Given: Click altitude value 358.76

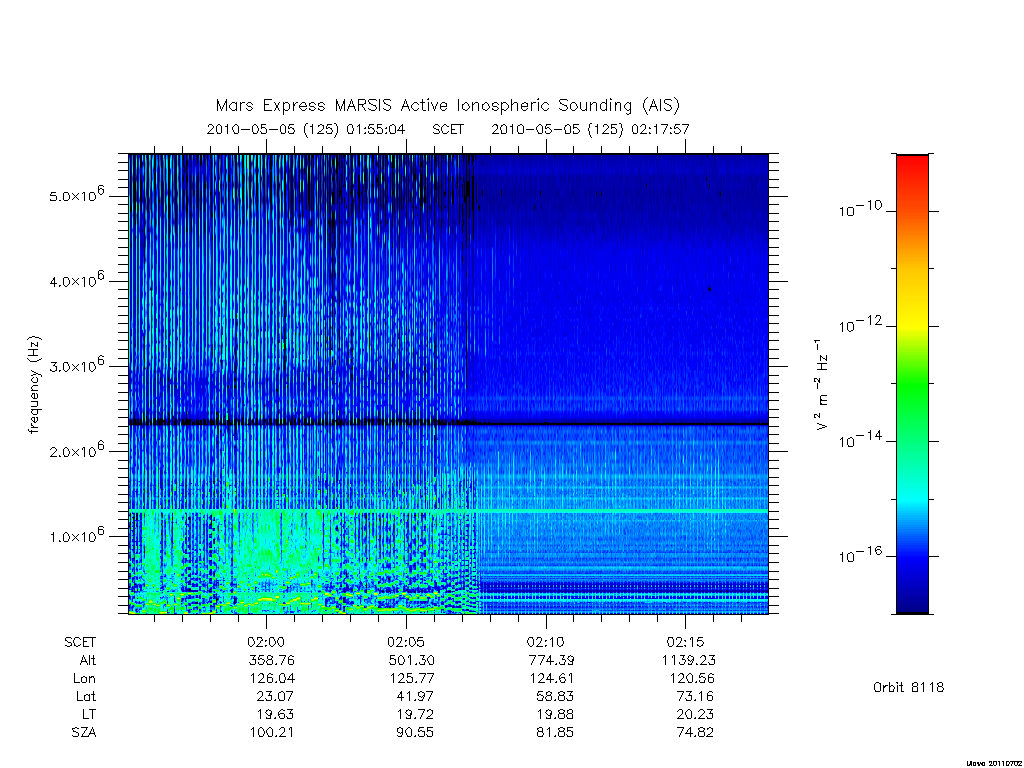Looking at the screenshot, I should [x=272, y=660].
